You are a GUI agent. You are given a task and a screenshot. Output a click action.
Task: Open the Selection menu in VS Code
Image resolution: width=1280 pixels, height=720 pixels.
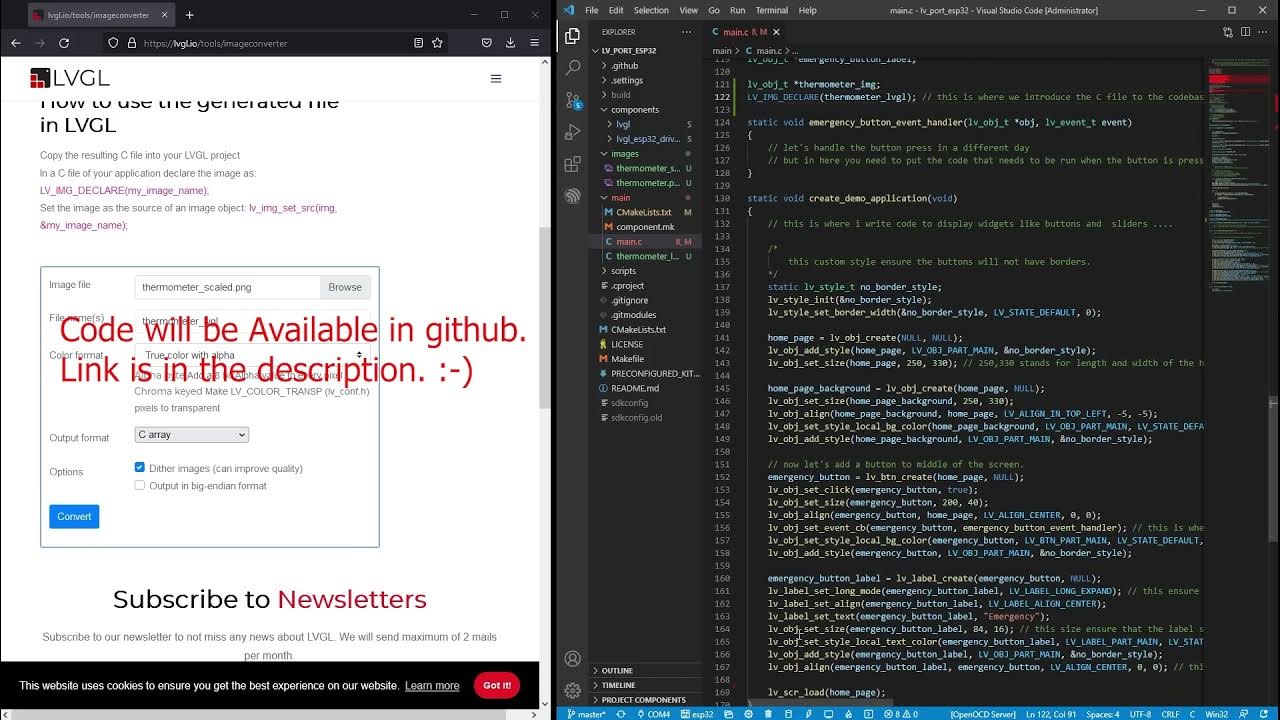651,10
